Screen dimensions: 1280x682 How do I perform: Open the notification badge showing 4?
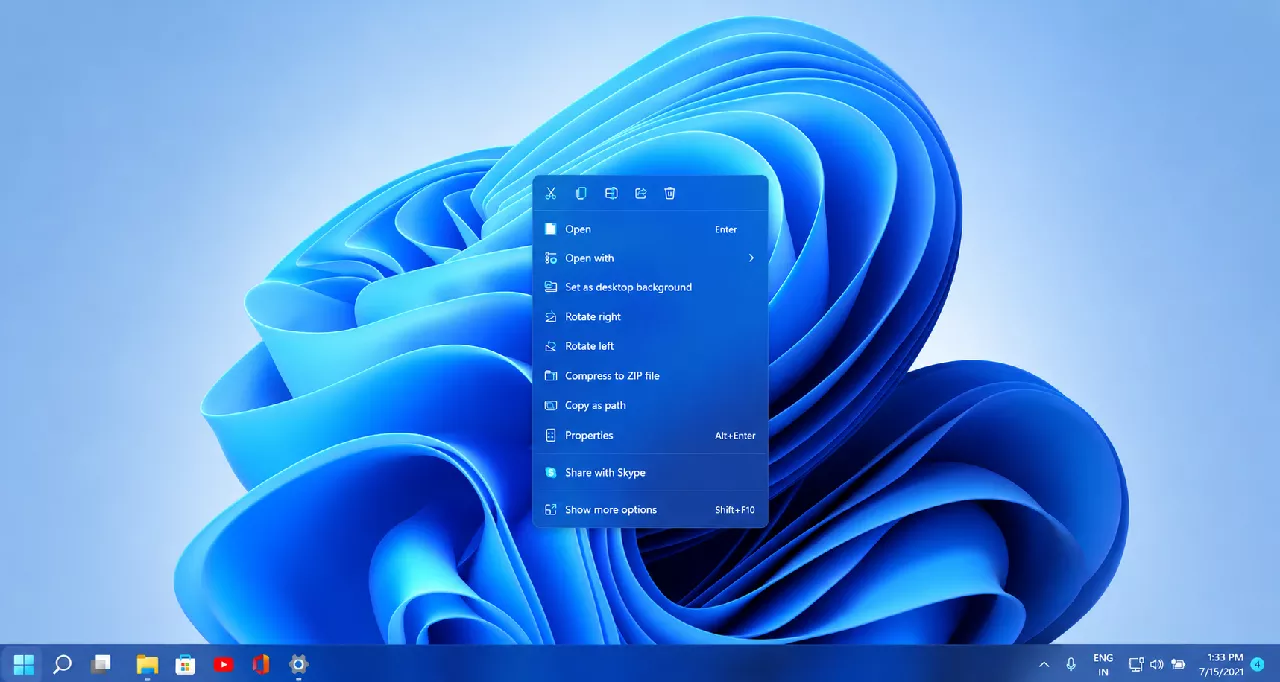(x=1258, y=664)
